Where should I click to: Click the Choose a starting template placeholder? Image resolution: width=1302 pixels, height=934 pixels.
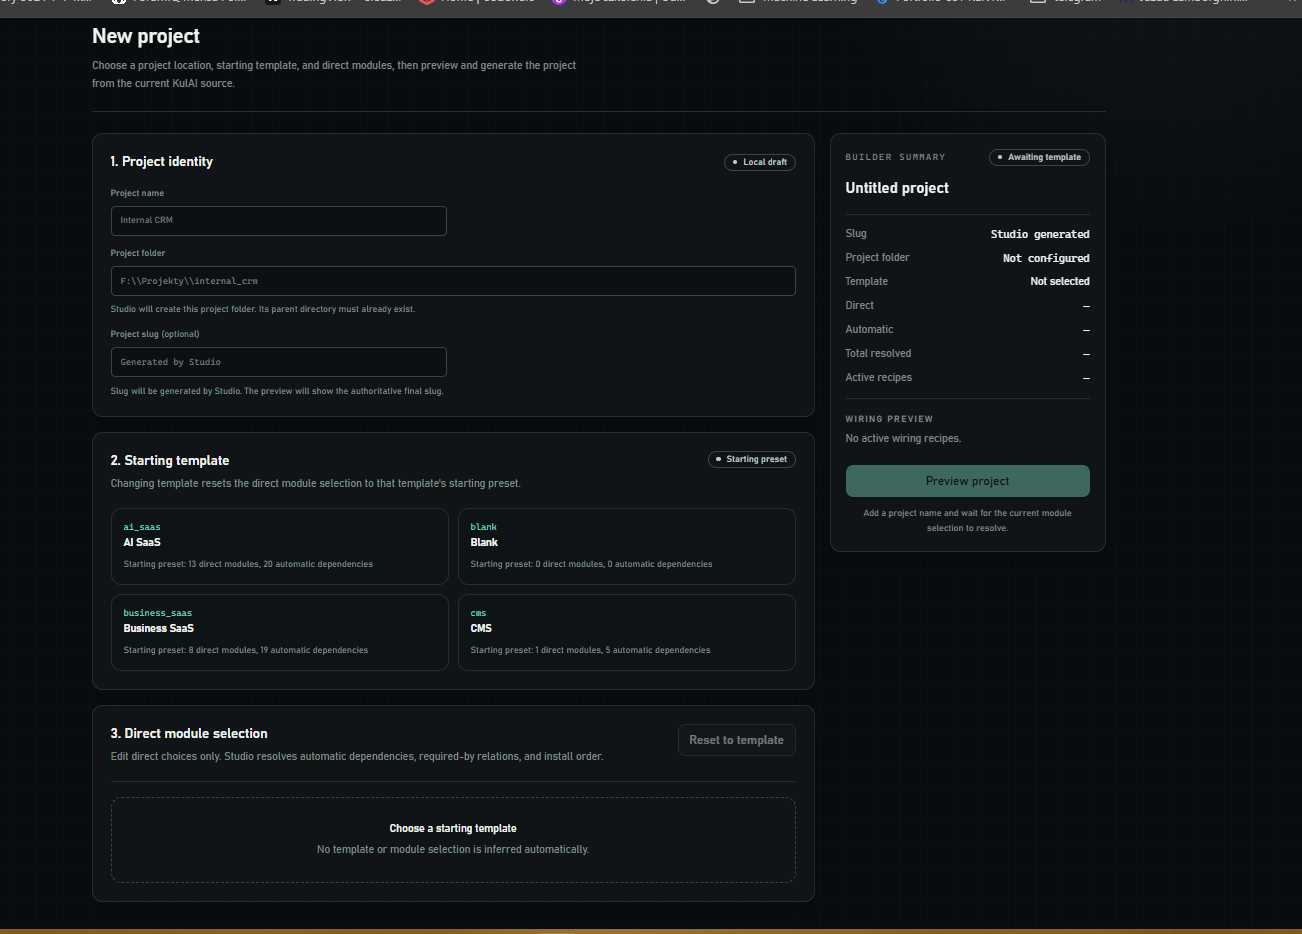click(x=453, y=828)
